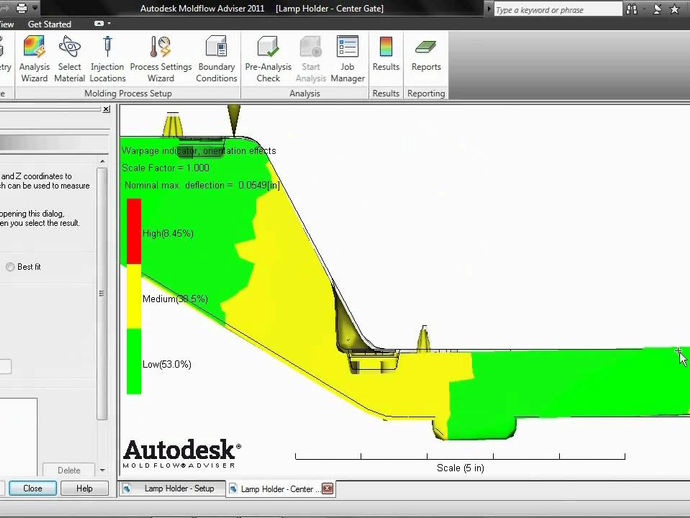Click the 'Low(53.0%)' legend label
This screenshot has height=518, width=690.
point(167,364)
